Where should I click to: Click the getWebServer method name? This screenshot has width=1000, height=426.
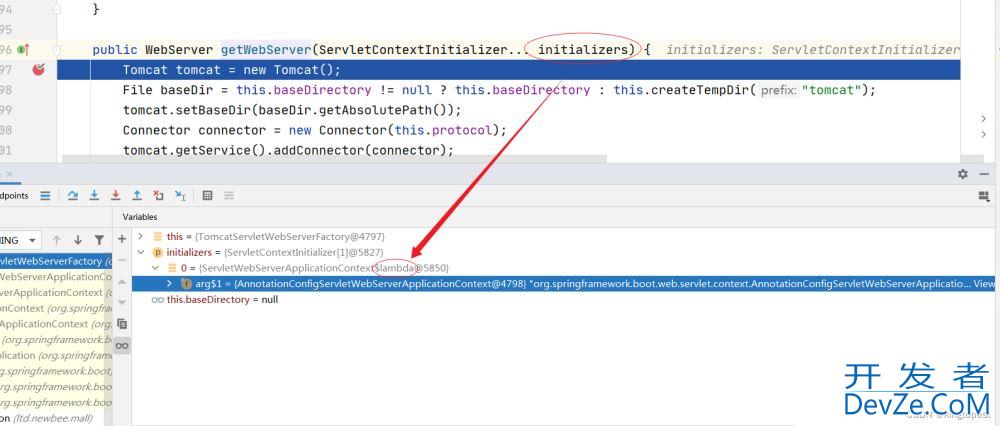coord(265,49)
